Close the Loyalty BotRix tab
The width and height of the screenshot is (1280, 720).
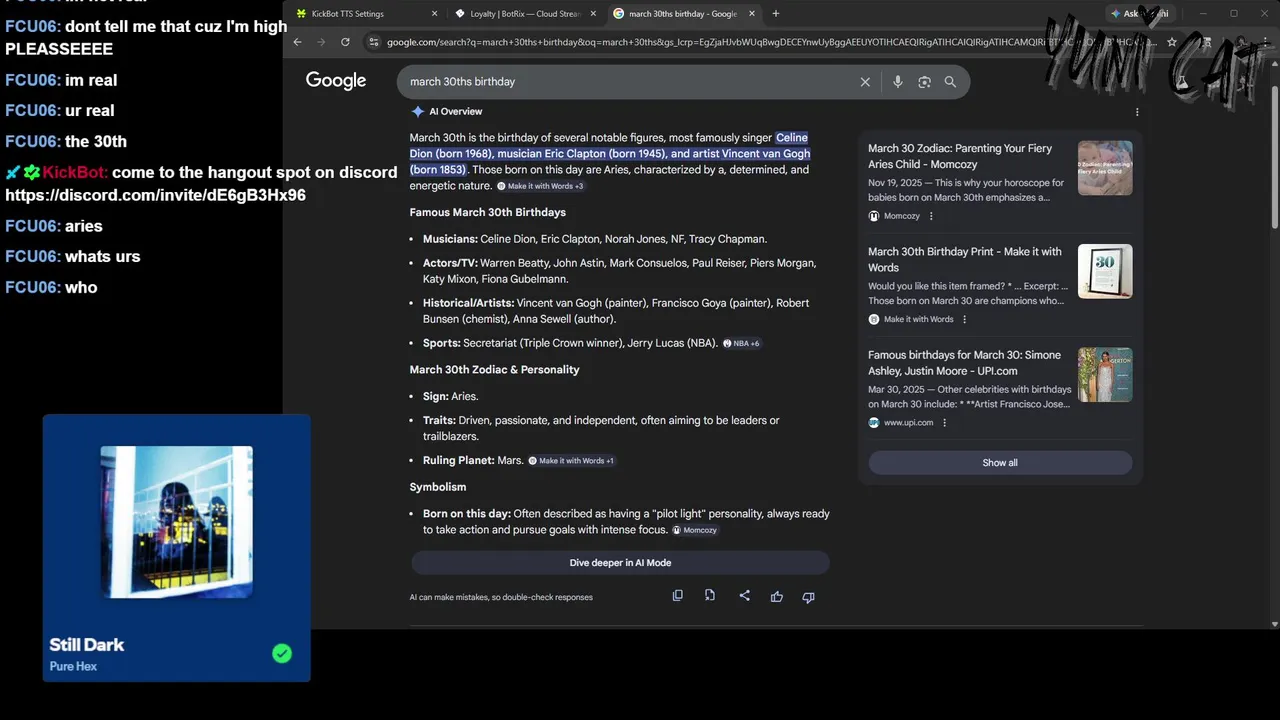coord(592,14)
